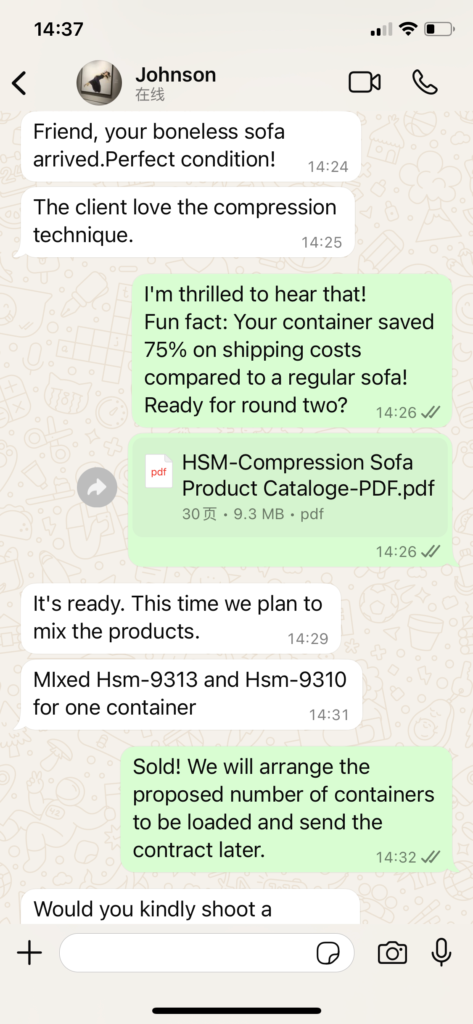Forward the PDF using the arrow icon

pos(97,487)
